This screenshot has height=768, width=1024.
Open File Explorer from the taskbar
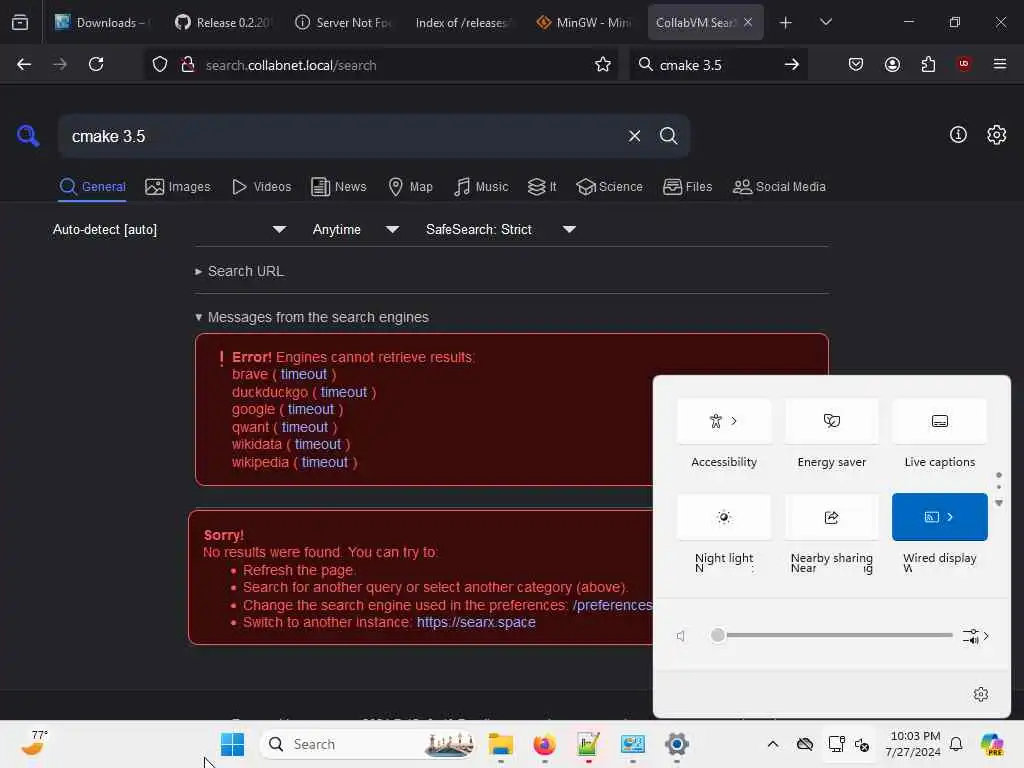click(x=501, y=744)
